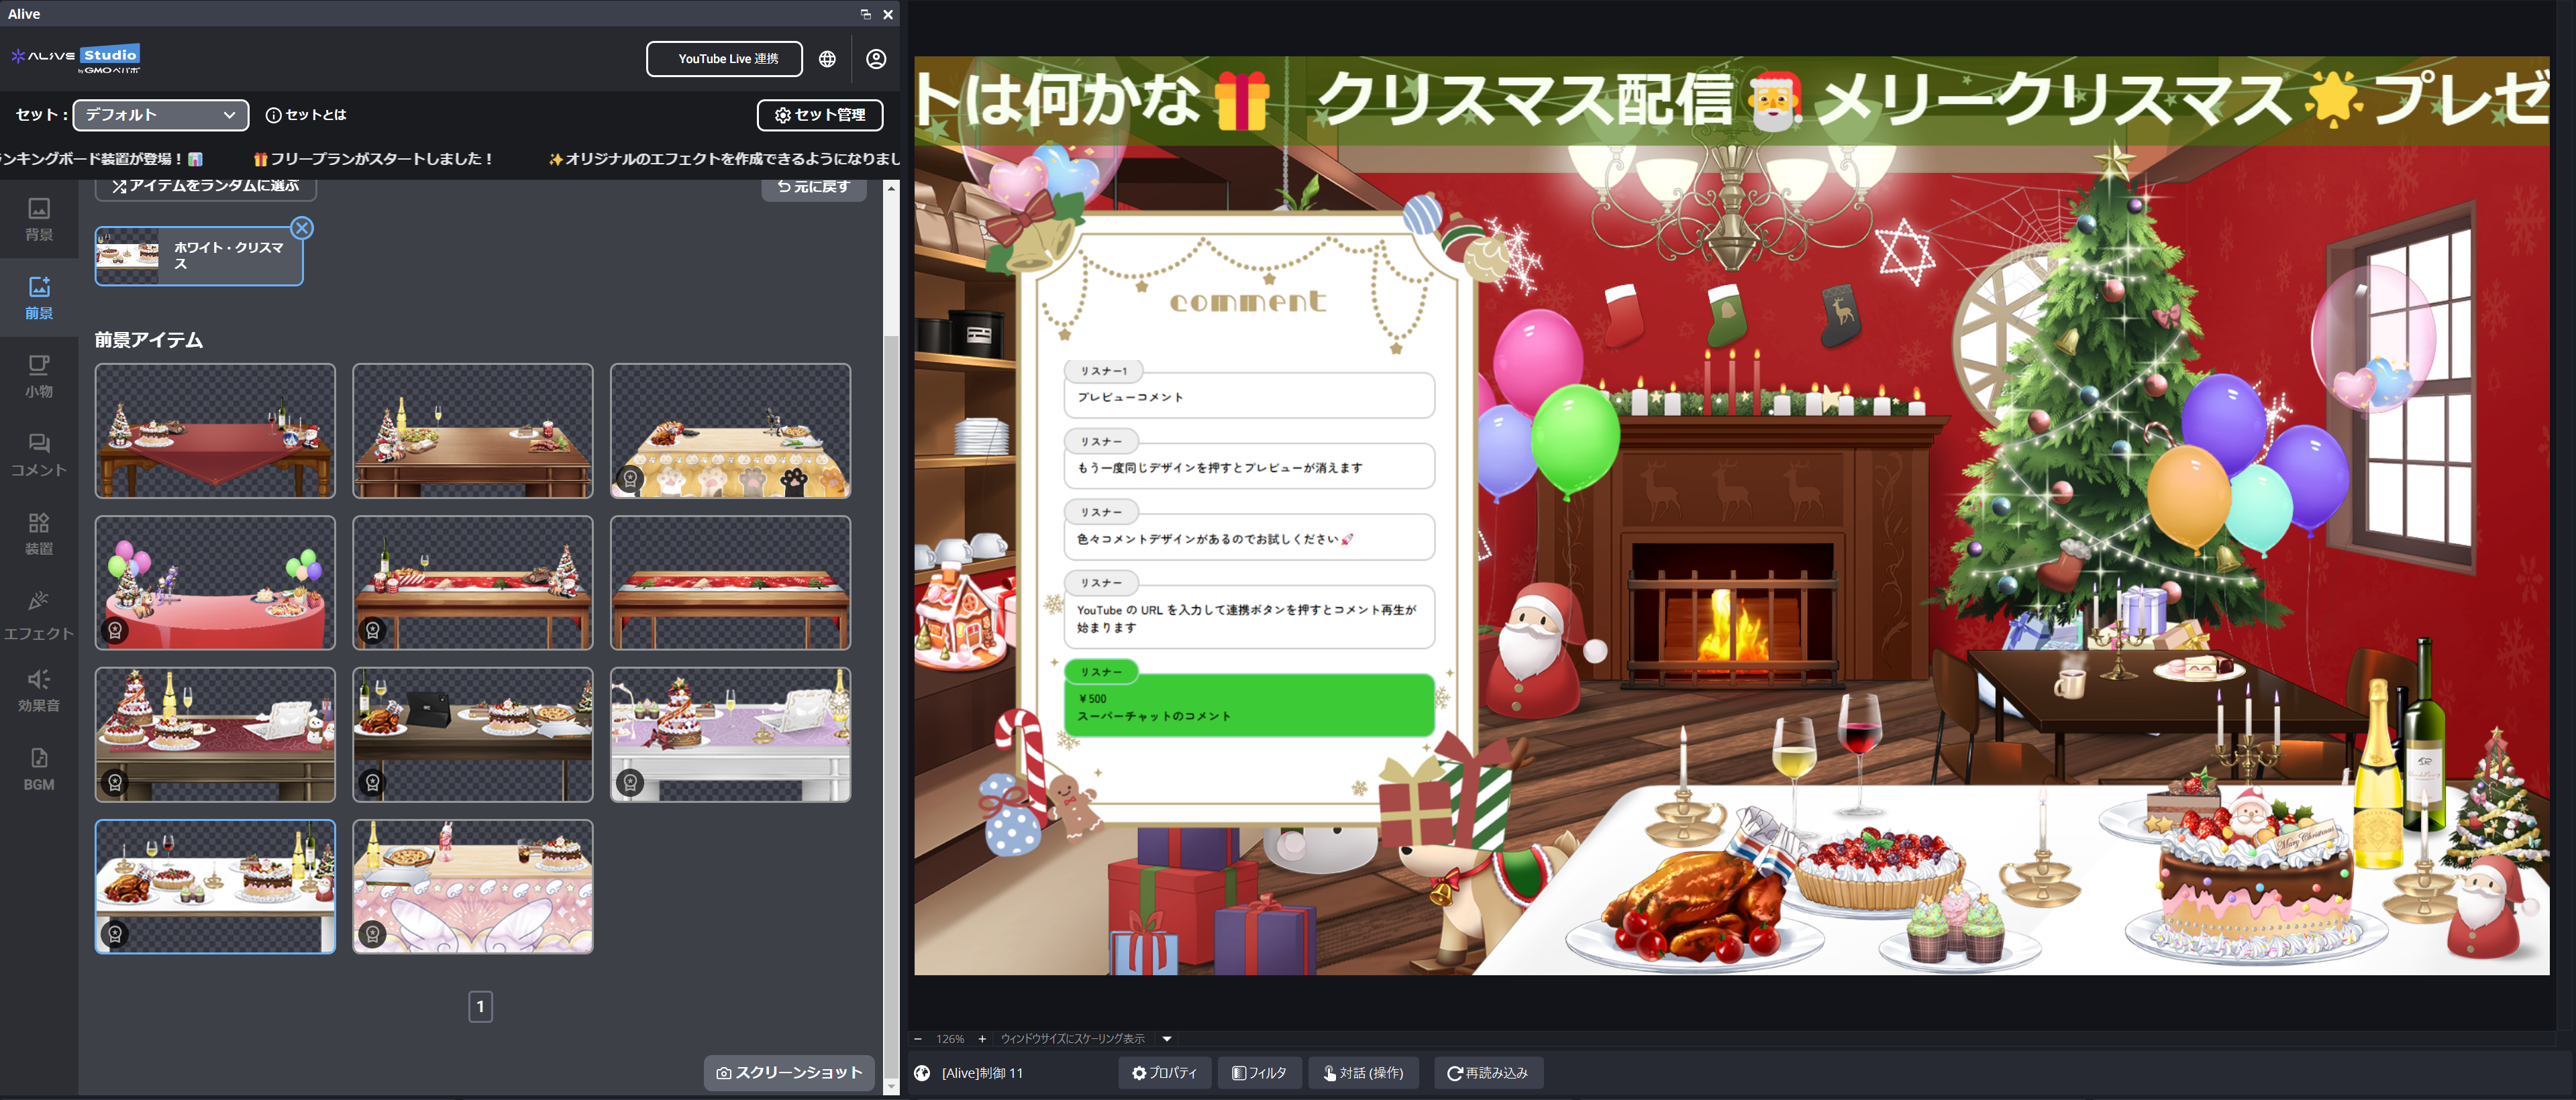The image size is (2576, 1100).
Task: Open the プロパティ properties tab
Action: point(1164,1073)
